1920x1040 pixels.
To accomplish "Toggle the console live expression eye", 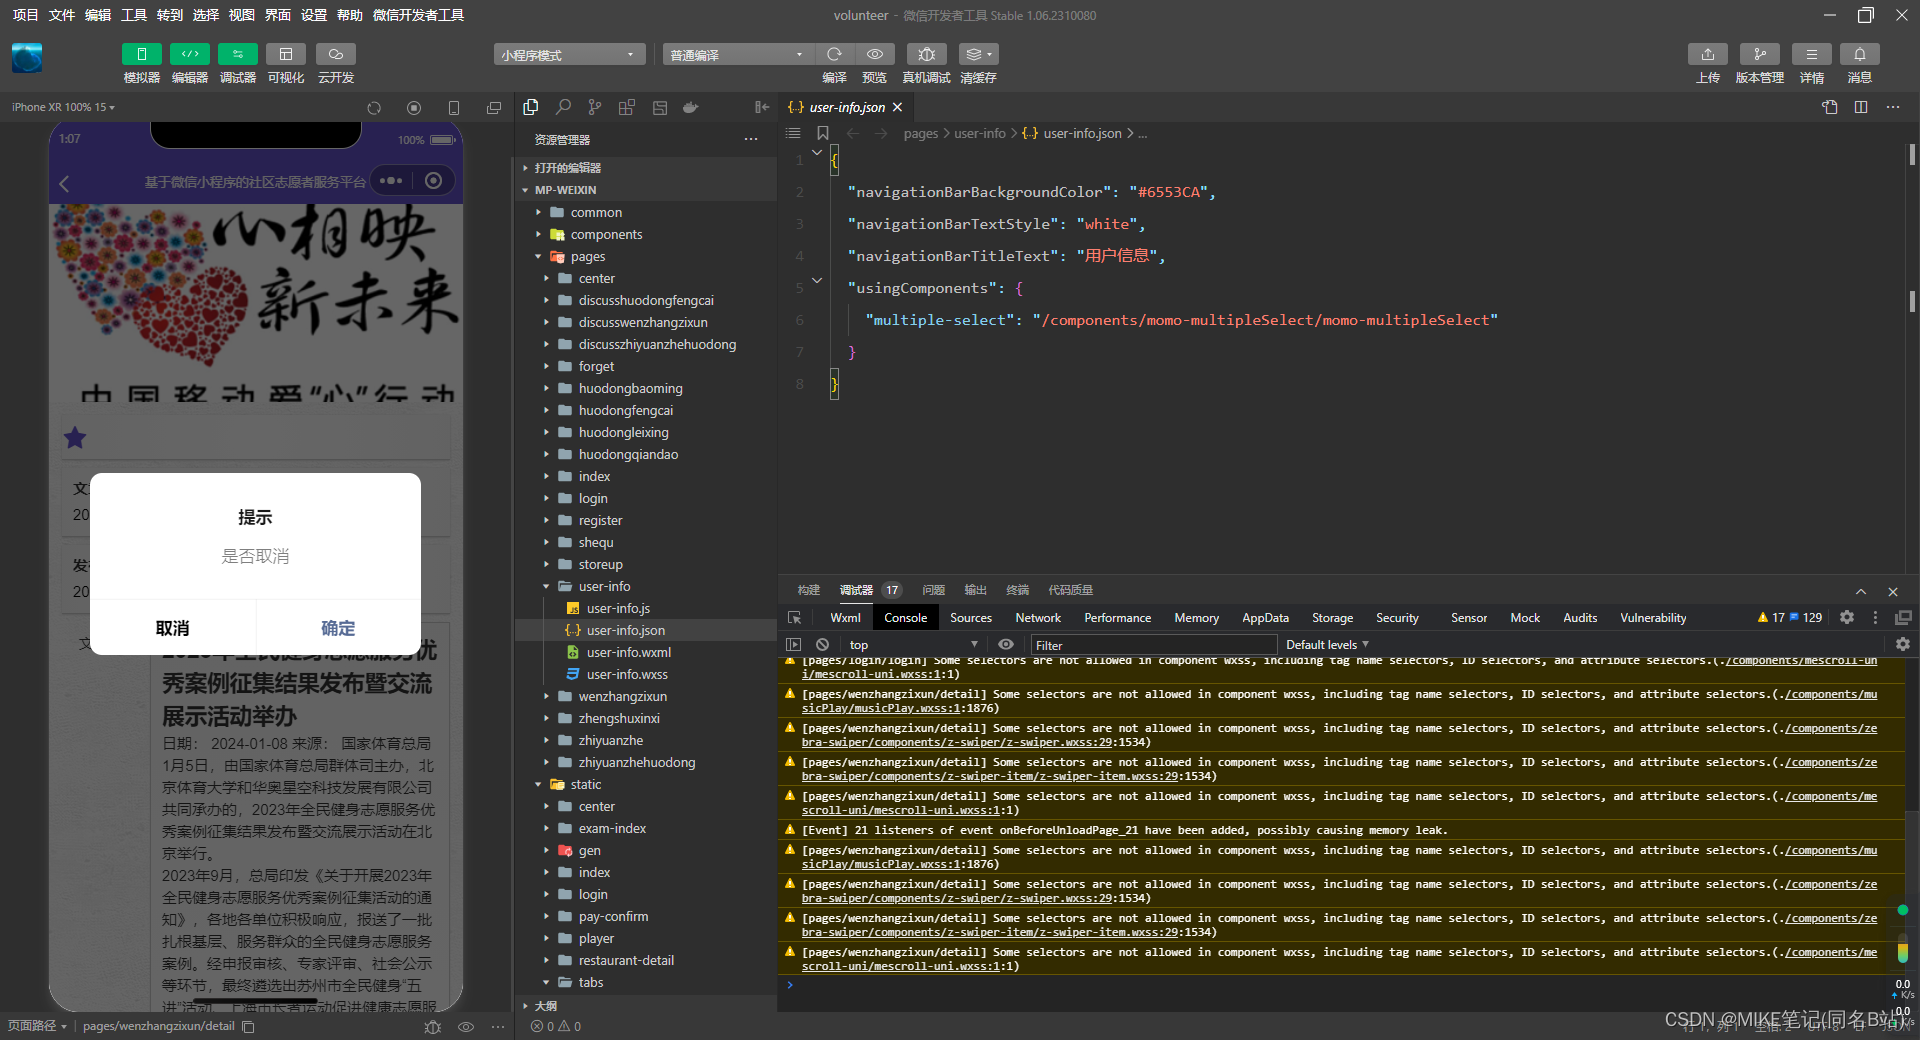I will pyautogui.click(x=1006, y=645).
